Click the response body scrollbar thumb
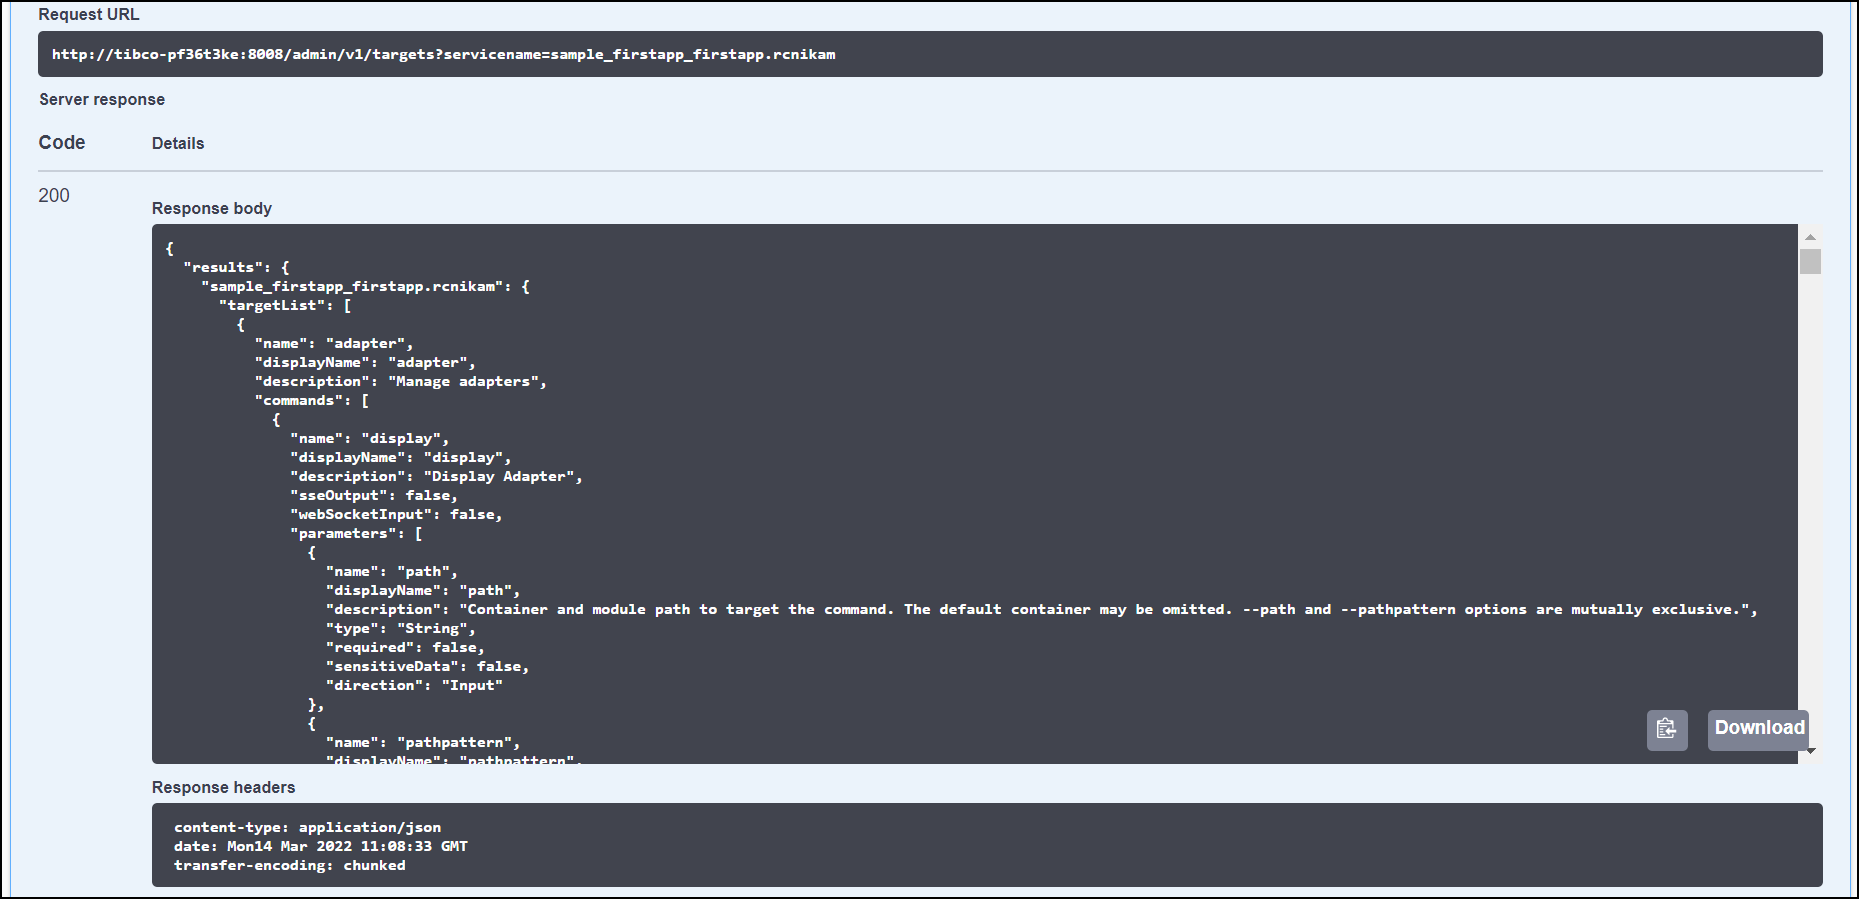Screen dimensions: 1859x899 tap(1809, 262)
